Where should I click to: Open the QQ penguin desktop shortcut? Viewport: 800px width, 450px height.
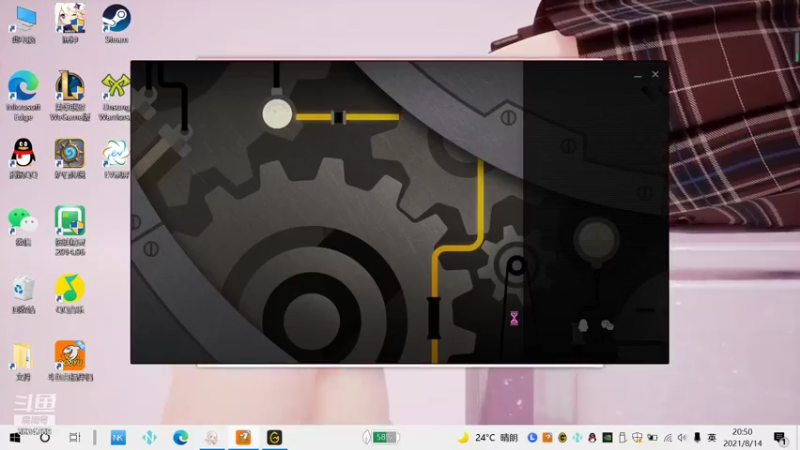tap(23, 158)
